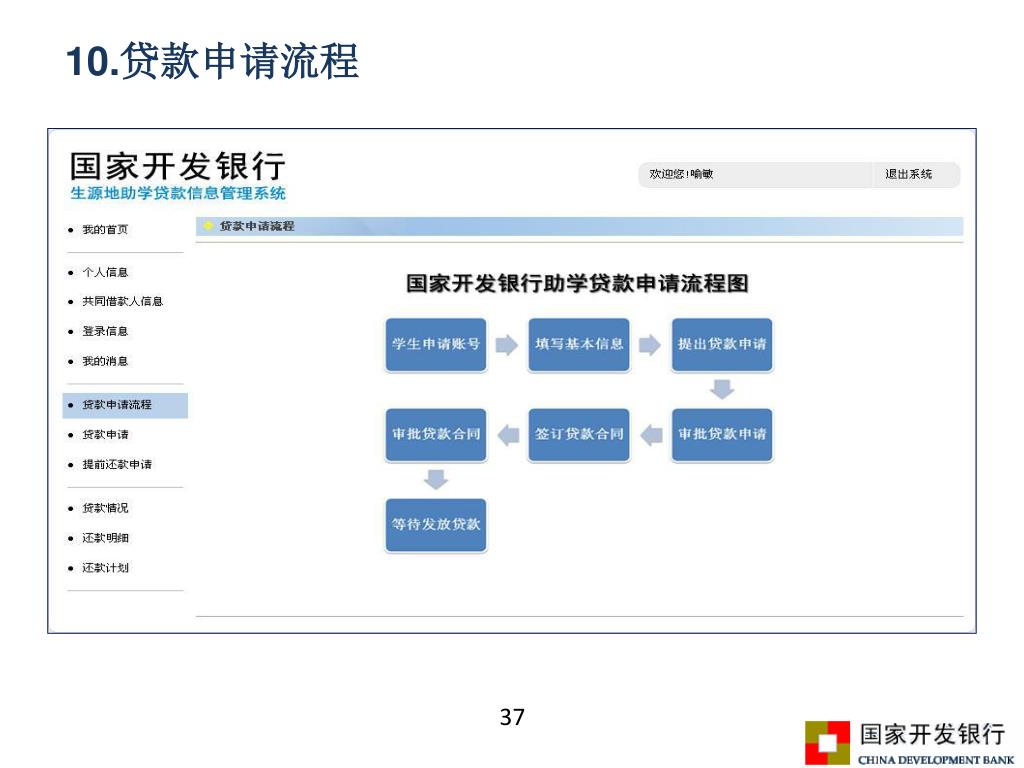Open 共同借款人信息 page
1024x768 pixels.
point(122,301)
